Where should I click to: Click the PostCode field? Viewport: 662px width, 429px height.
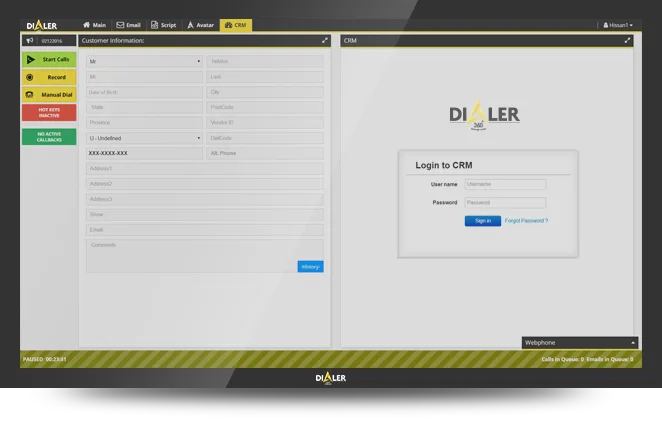(x=265, y=107)
